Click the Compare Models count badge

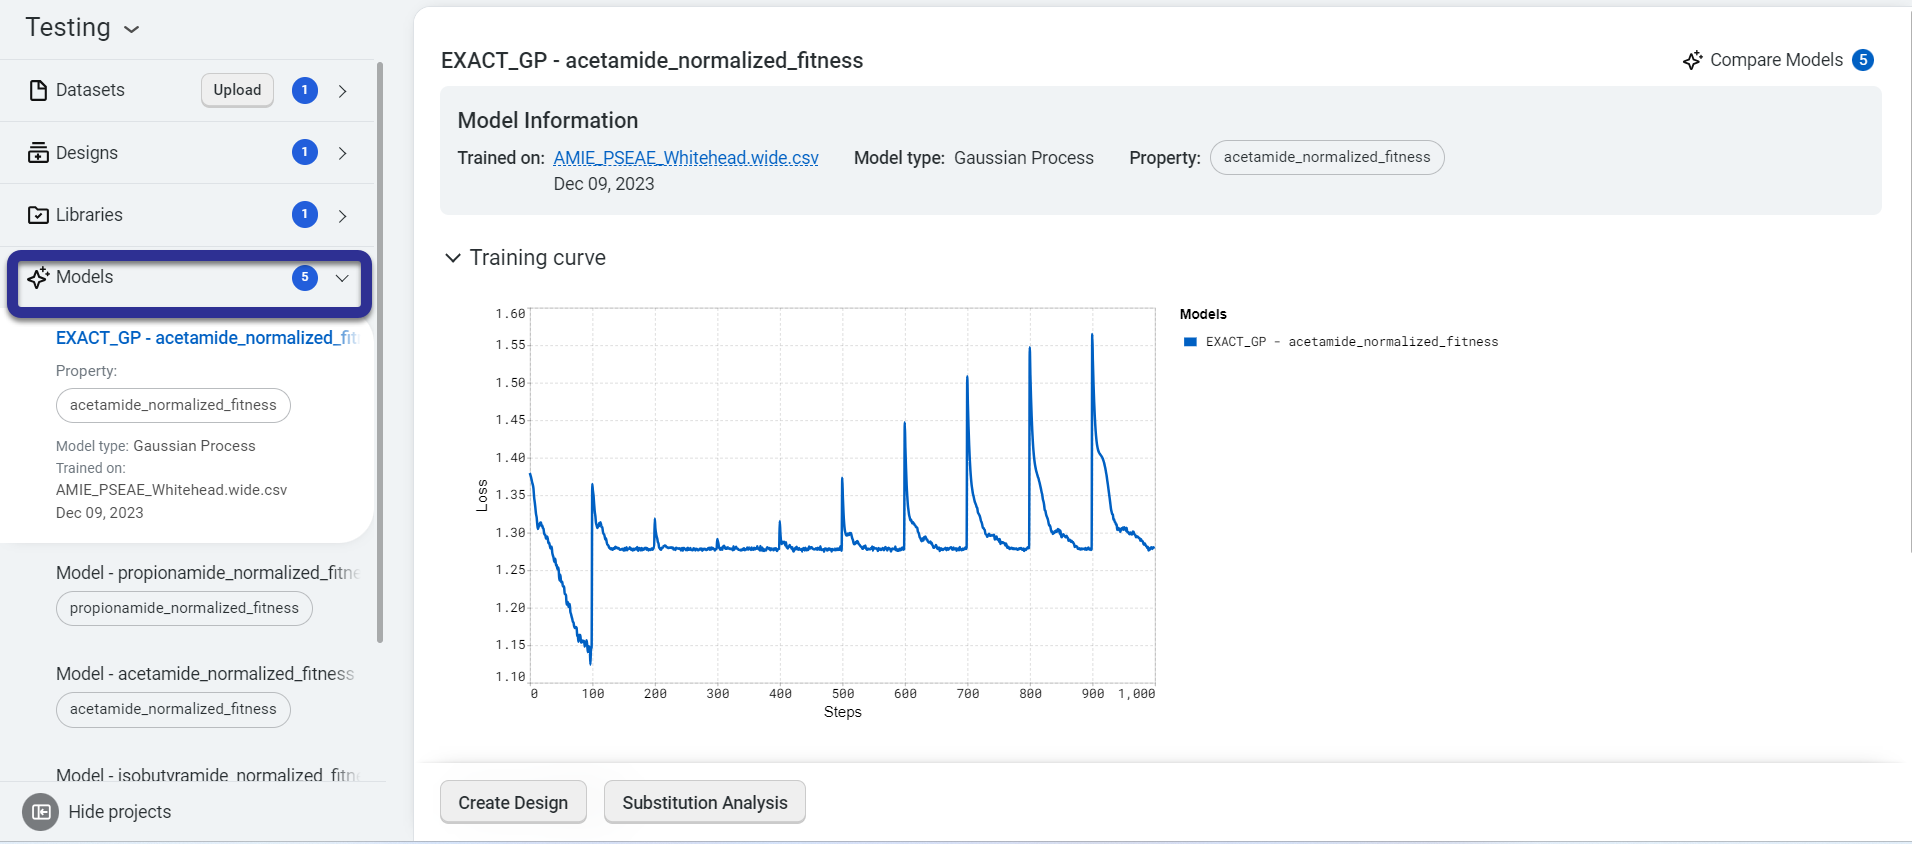(1863, 60)
